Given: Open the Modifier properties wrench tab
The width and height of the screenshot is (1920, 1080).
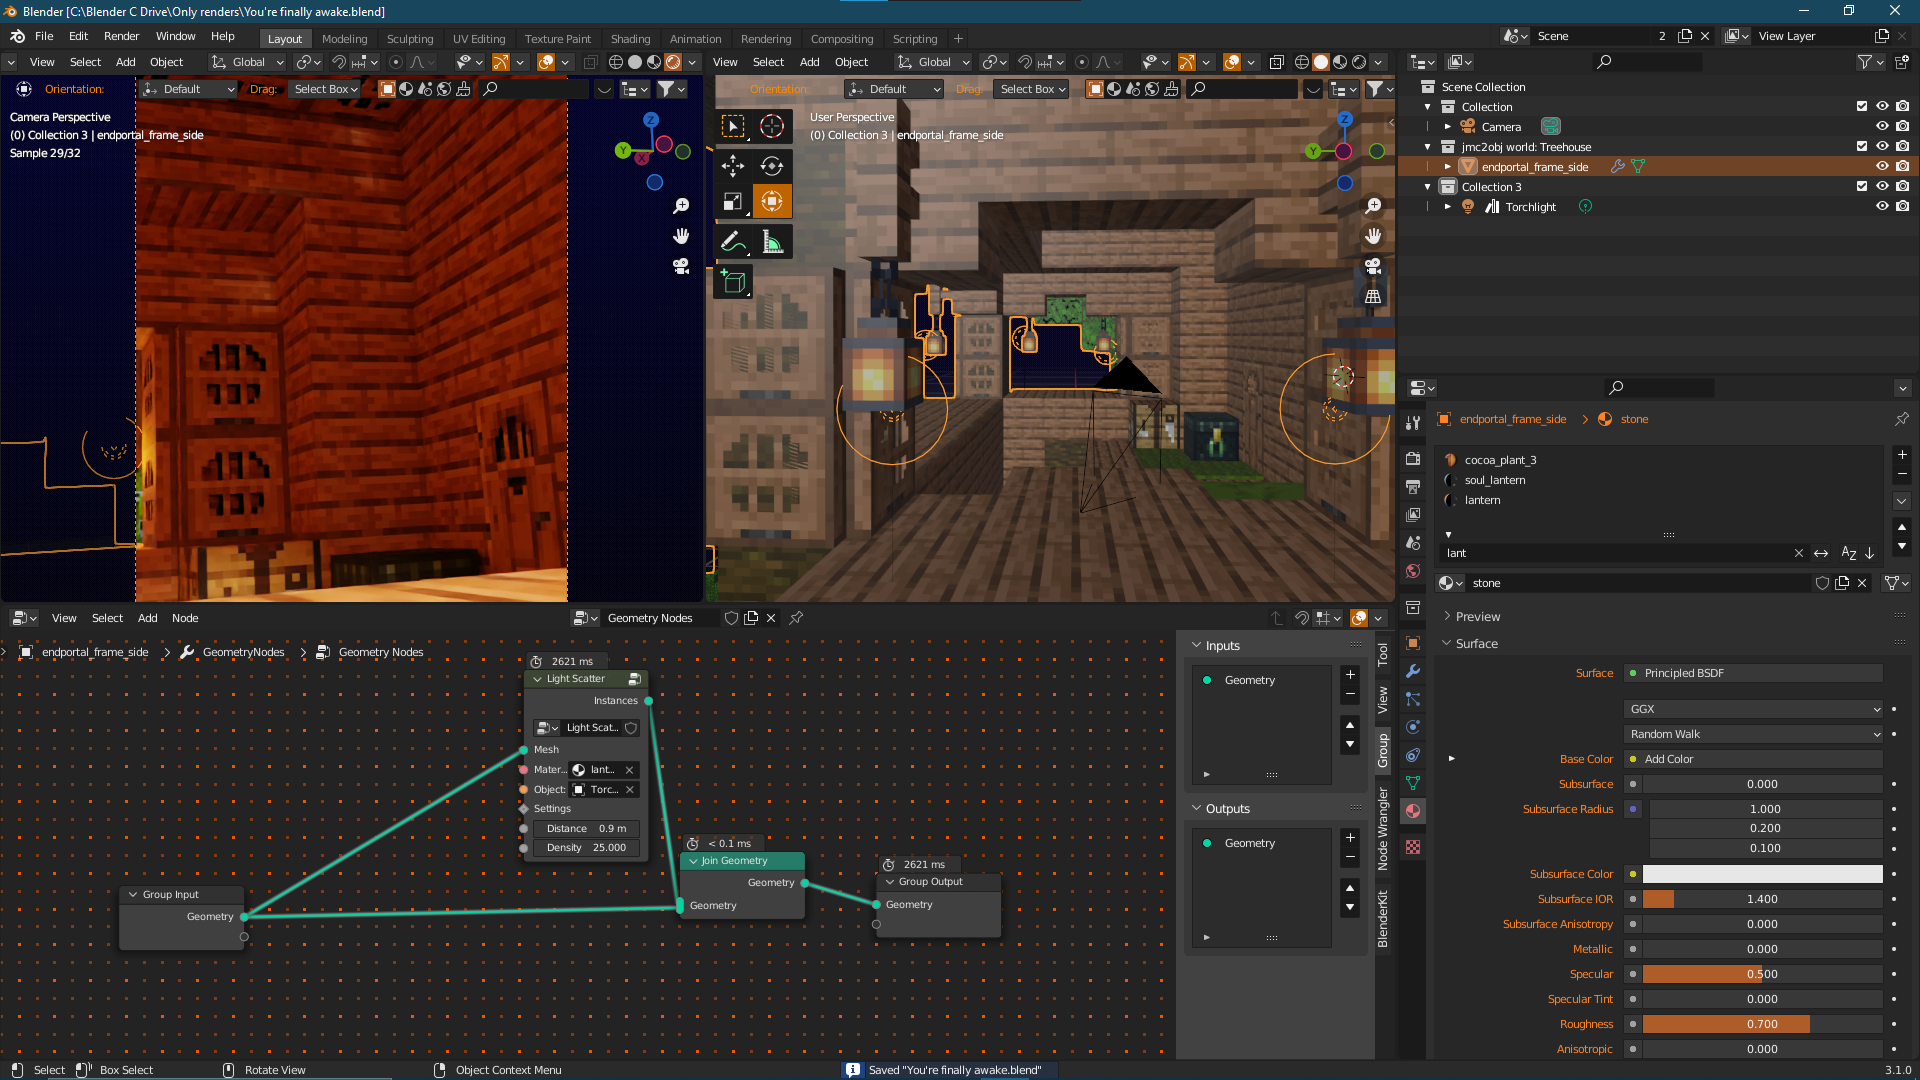Looking at the screenshot, I should (1413, 671).
